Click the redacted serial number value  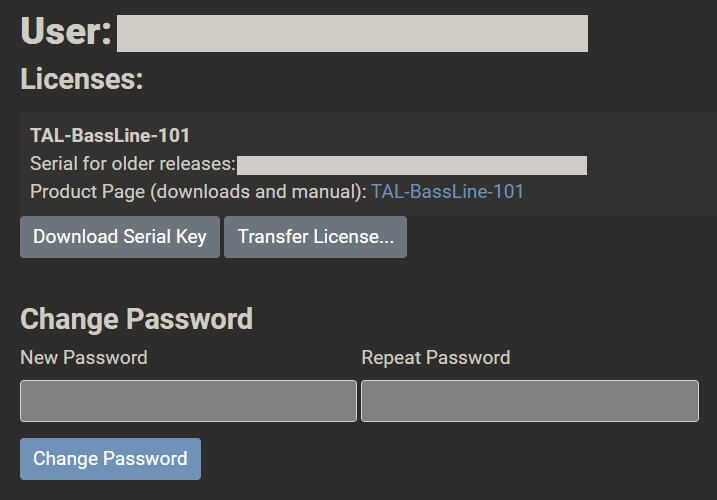(411, 165)
